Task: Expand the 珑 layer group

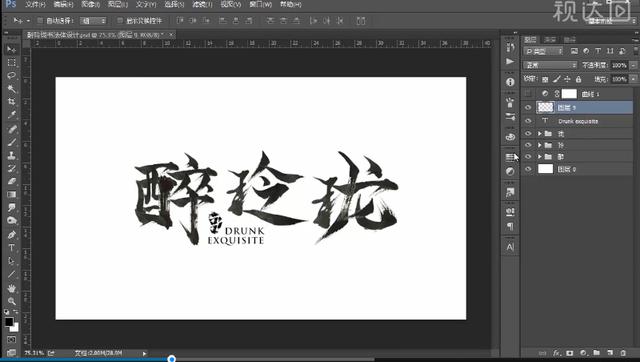Action: (540, 133)
